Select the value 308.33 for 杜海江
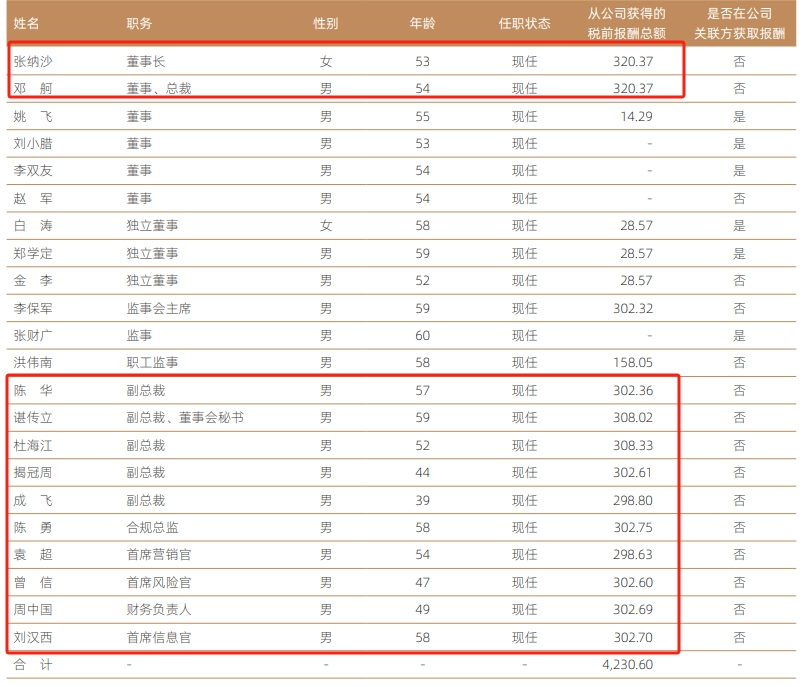Screen dimensions: 807x687 [x=633, y=445]
